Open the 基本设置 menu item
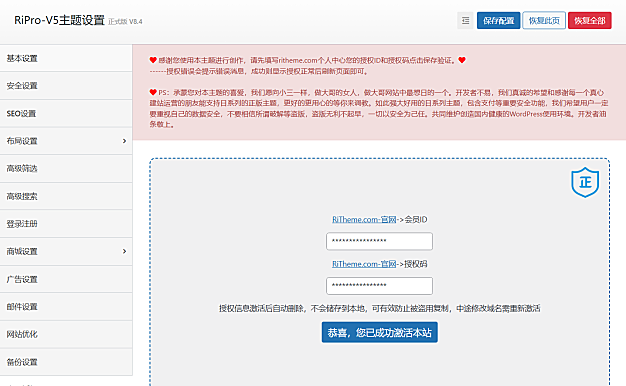 (66, 58)
